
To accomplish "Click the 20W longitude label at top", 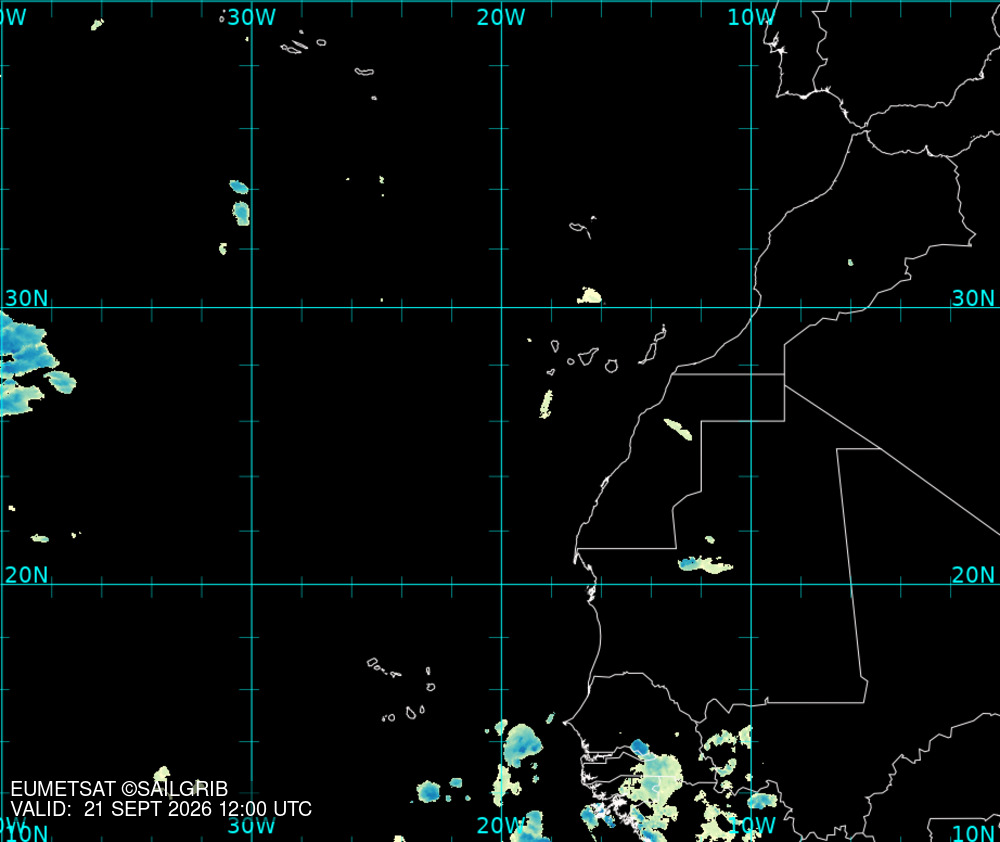I will (x=501, y=17).
